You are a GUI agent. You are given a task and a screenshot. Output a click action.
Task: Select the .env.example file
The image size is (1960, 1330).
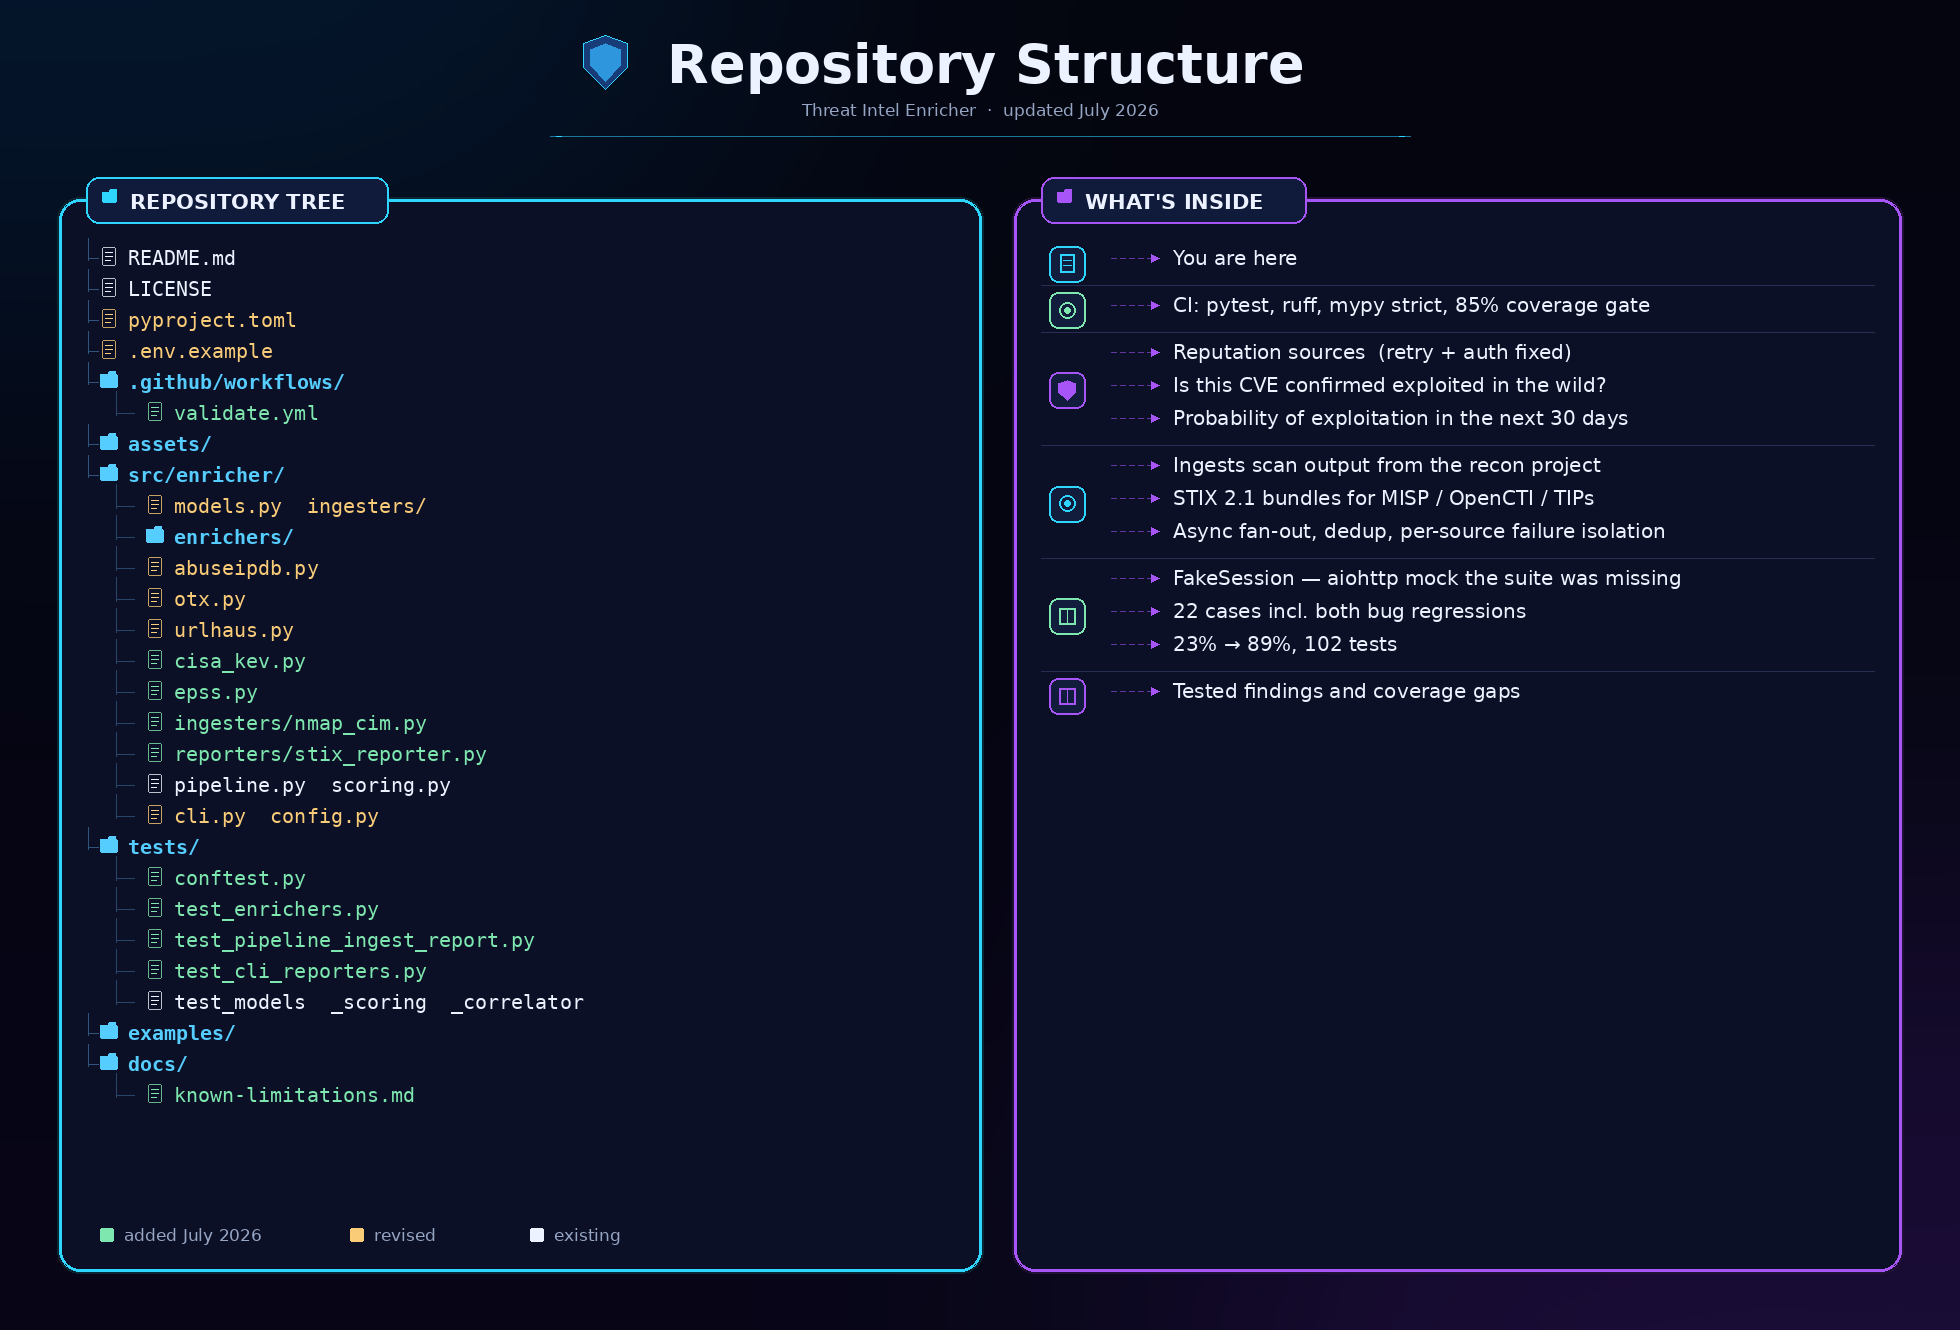click(x=200, y=351)
